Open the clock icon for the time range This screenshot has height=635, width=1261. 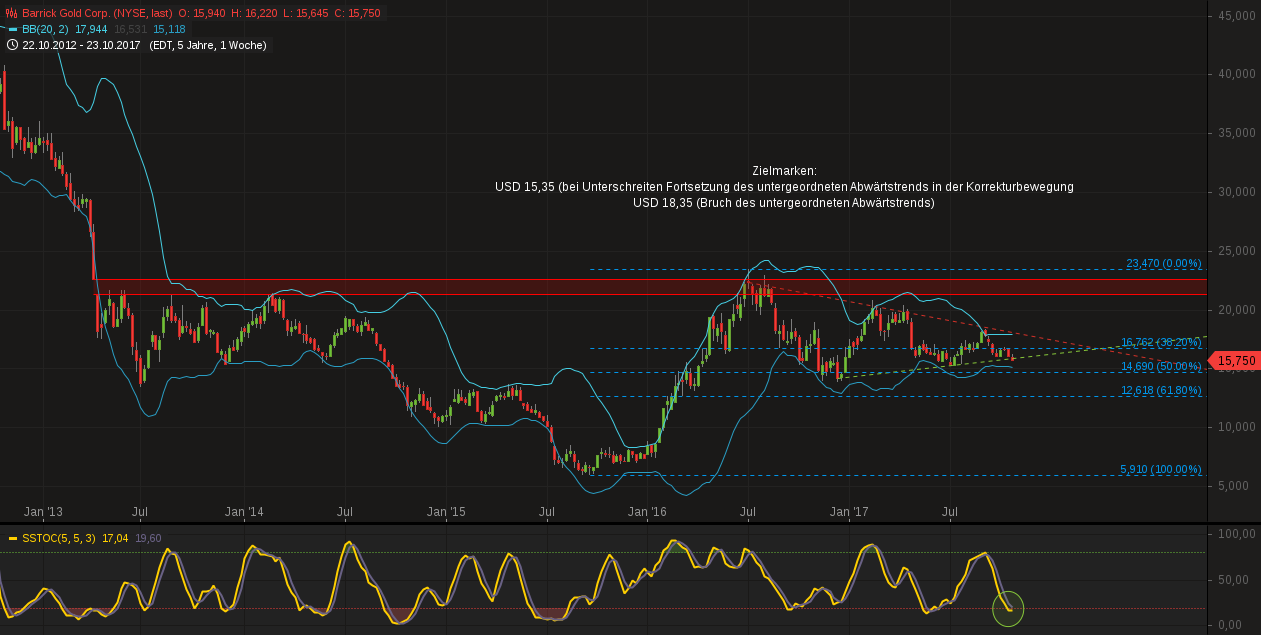click(11, 45)
